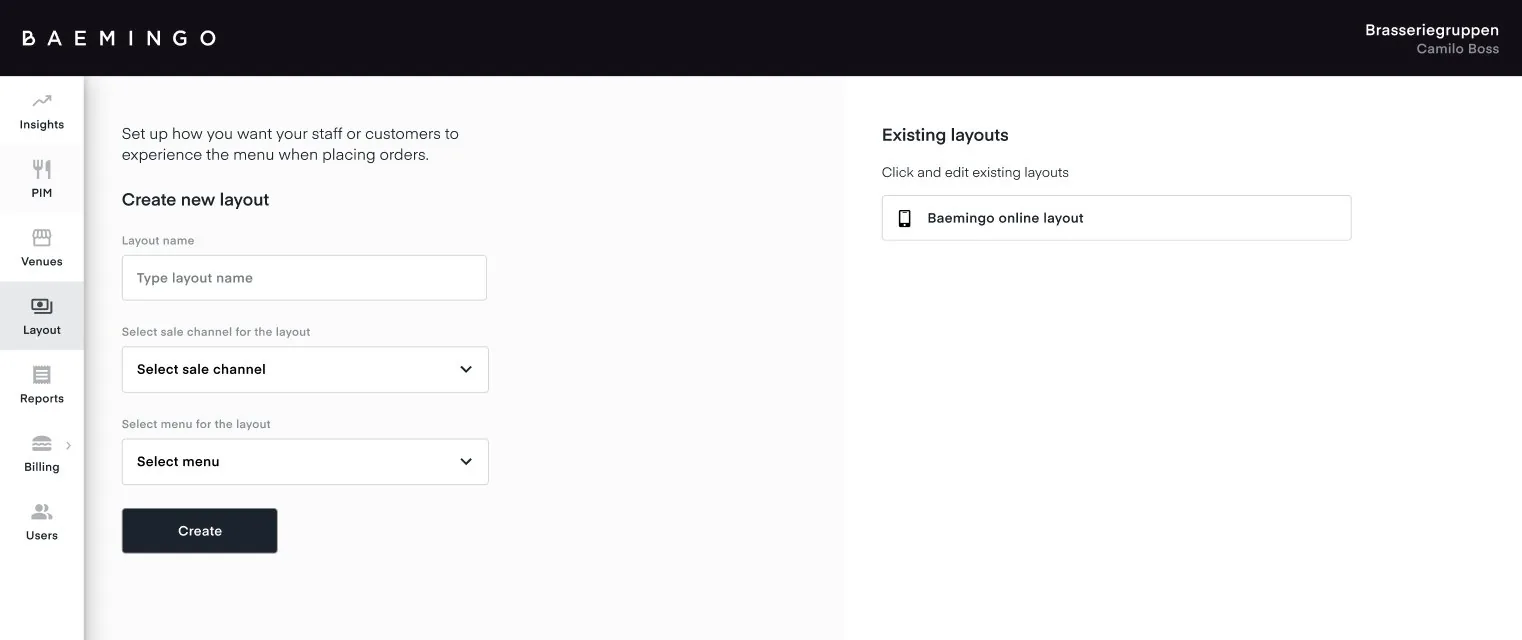Screen dimensions: 1522x640
Task: Click the arrow on sale channel dropdown
Action: (466, 370)
